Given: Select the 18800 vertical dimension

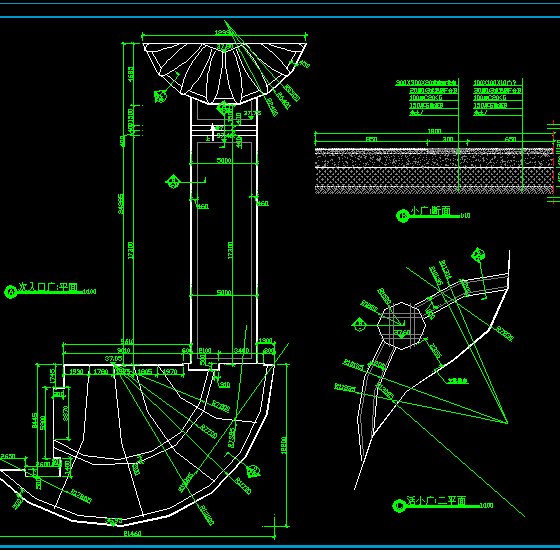Looking at the screenshot, I should click(284, 445).
